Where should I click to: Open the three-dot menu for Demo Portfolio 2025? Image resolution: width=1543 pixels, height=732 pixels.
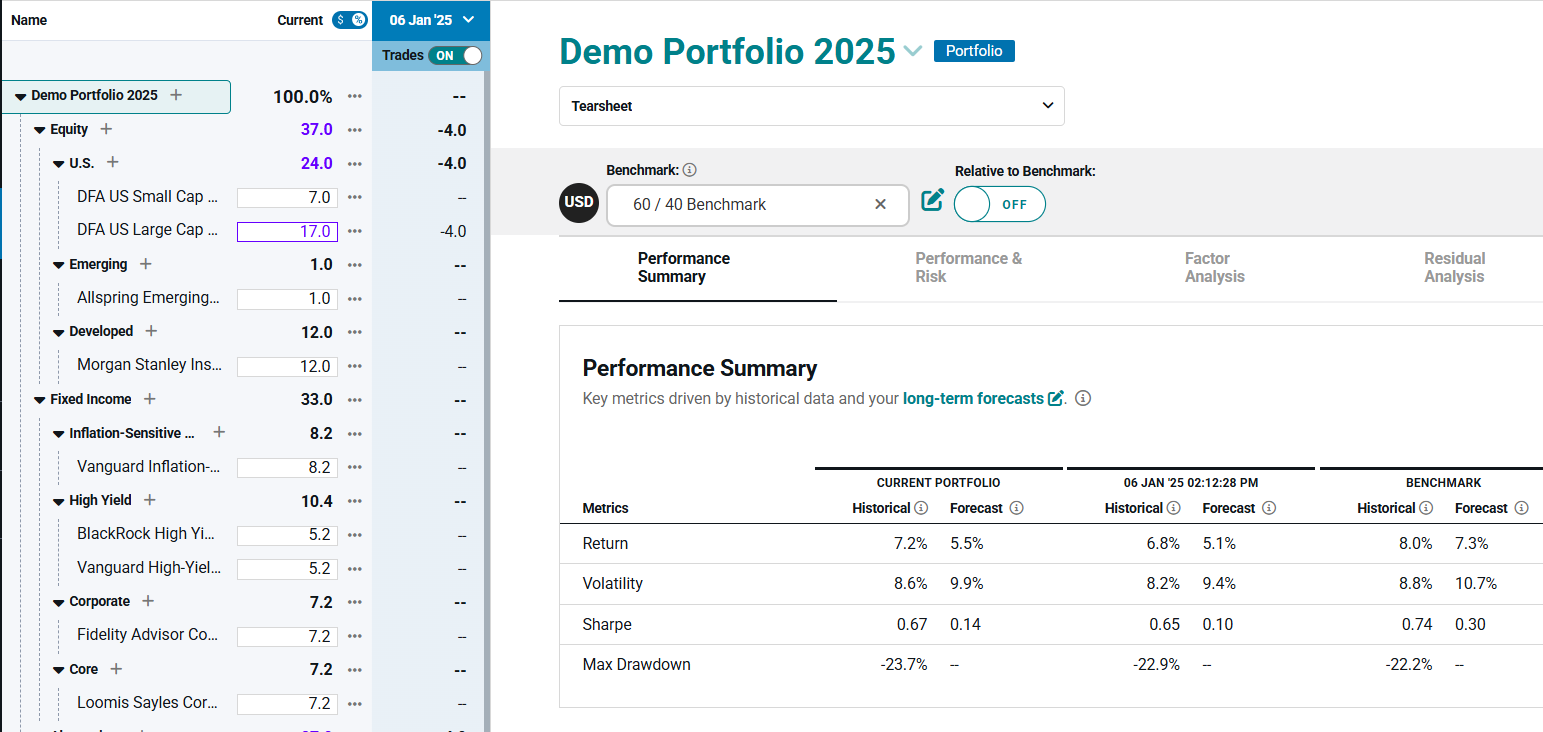tap(354, 96)
